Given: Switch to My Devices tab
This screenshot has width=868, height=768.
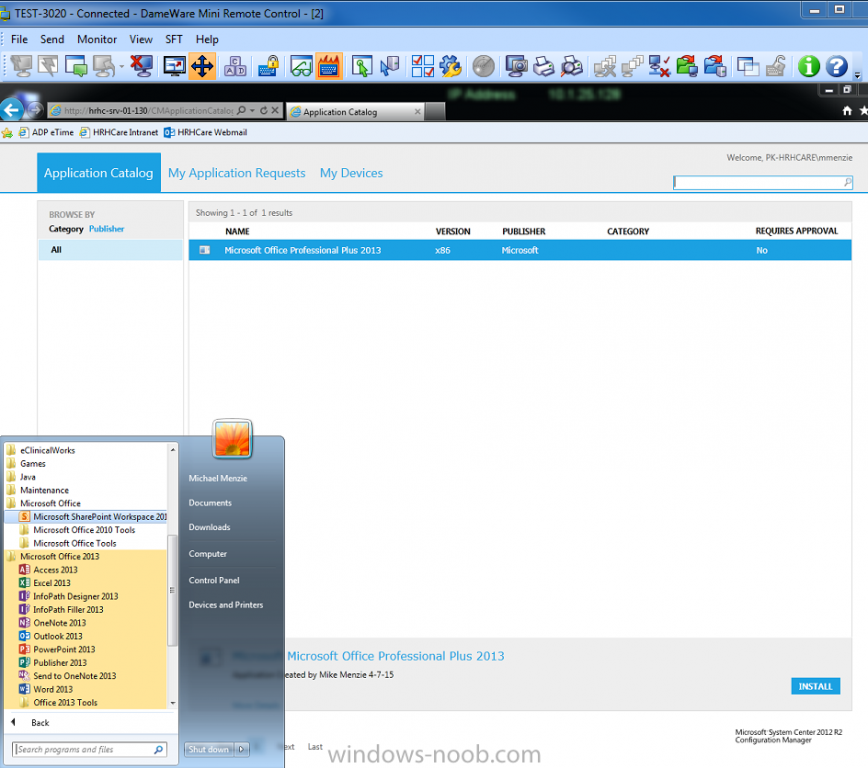Looking at the screenshot, I should coord(352,173).
